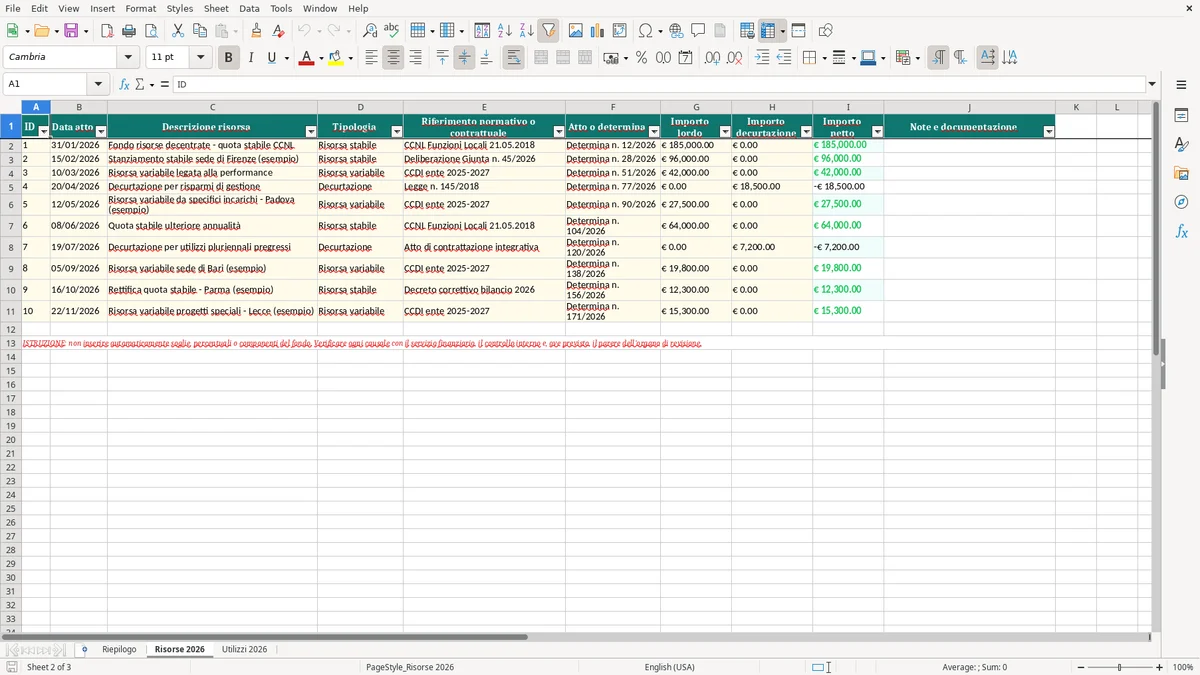Open Underline style dropdown arrow

pyautogui.click(x=286, y=58)
